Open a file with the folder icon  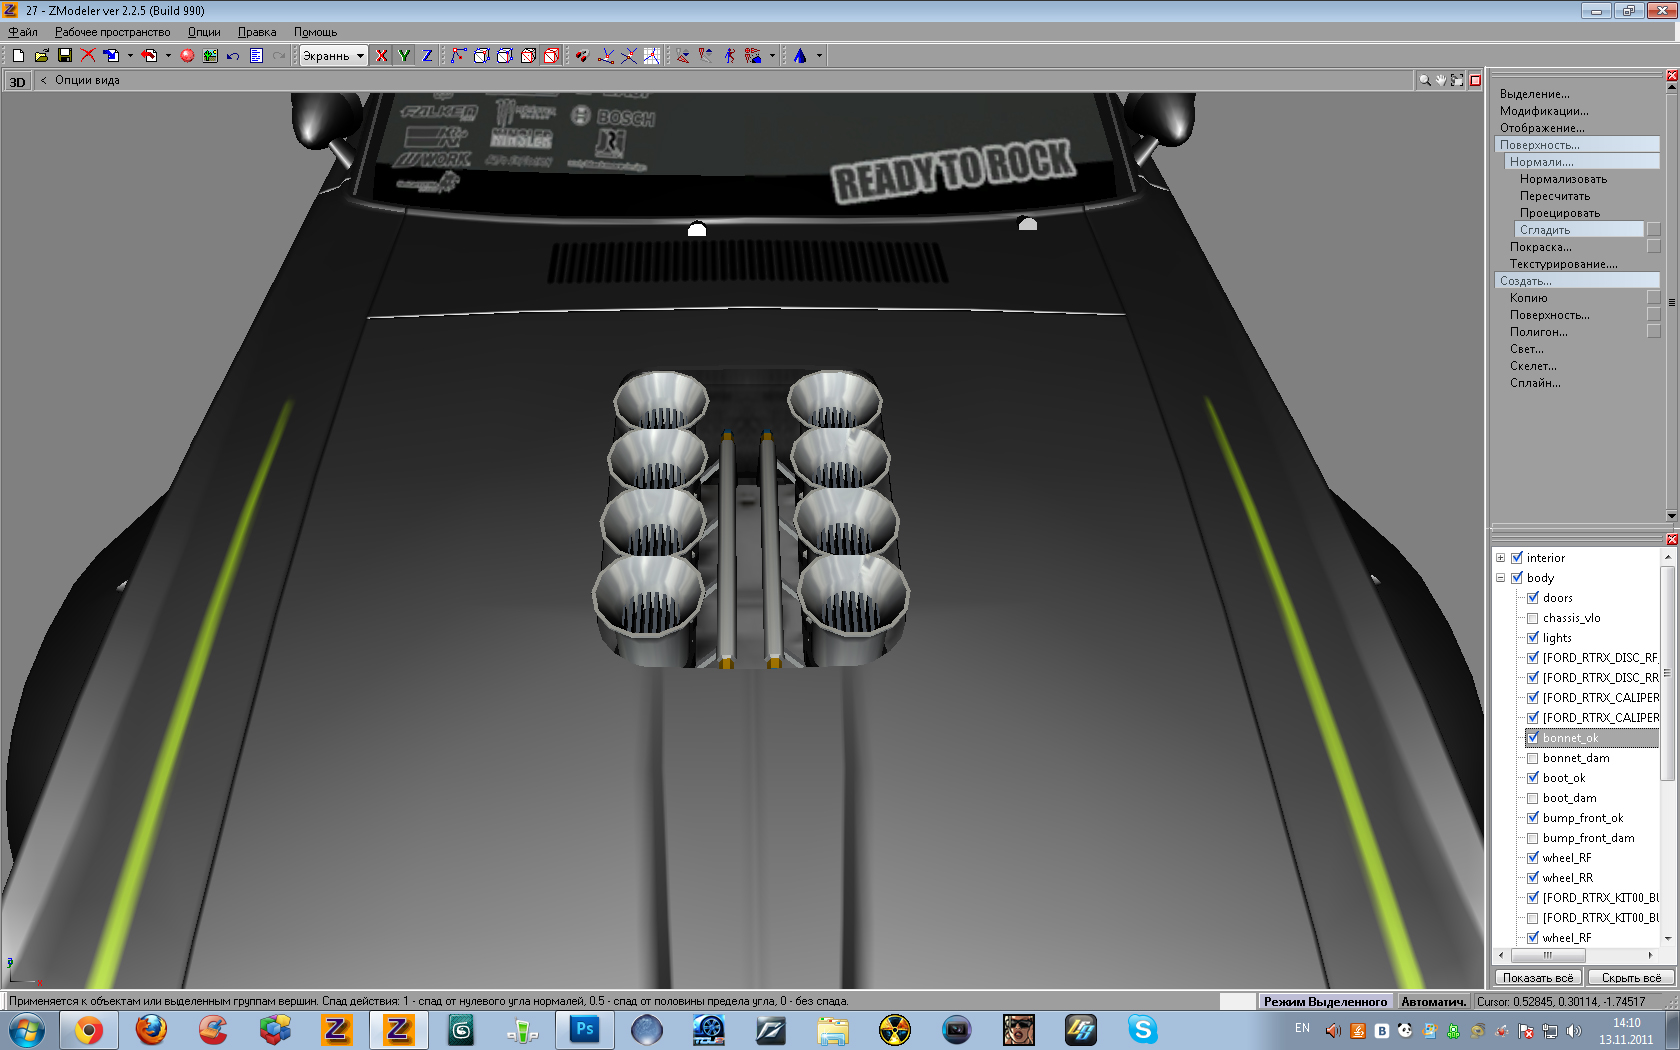point(41,56)
